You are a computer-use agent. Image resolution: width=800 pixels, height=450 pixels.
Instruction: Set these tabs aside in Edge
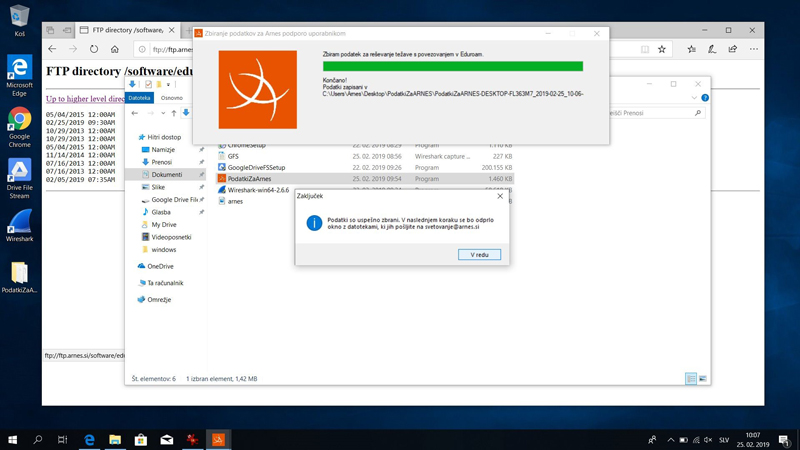click(67, 30)
